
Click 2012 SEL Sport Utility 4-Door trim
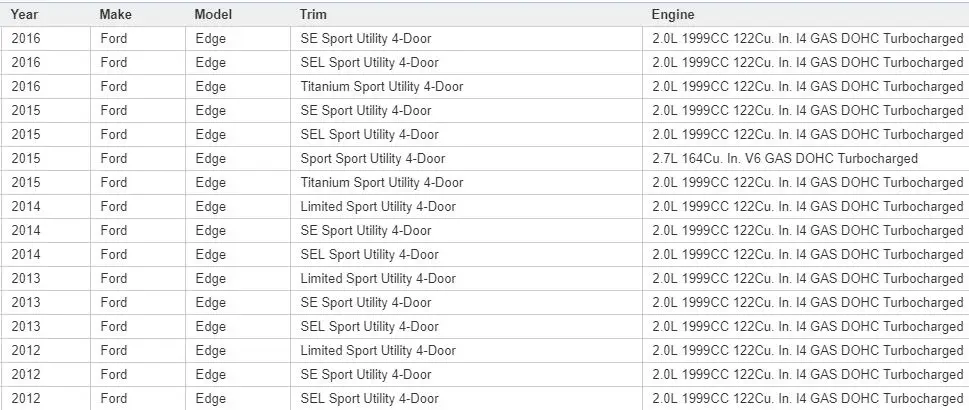coord(370,399)
